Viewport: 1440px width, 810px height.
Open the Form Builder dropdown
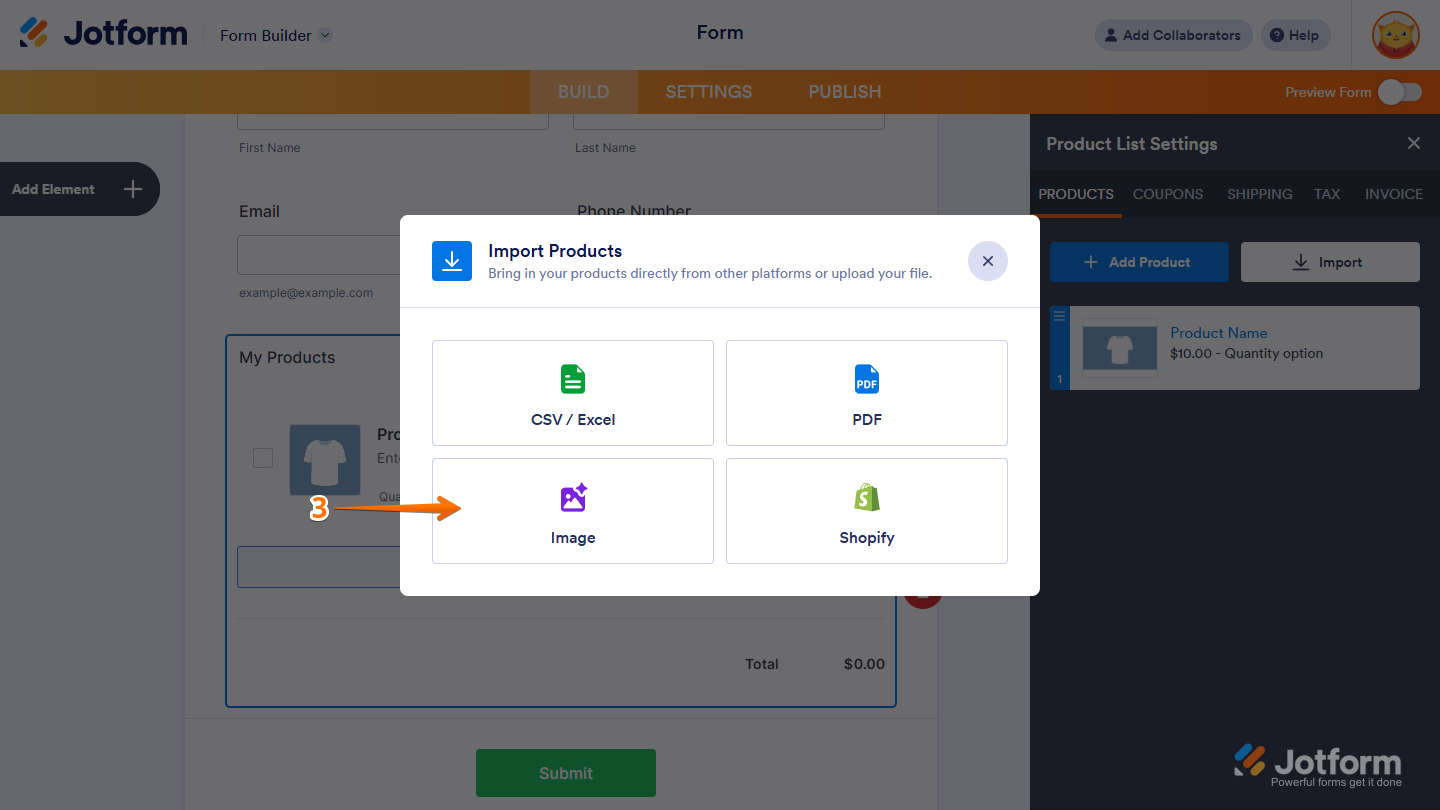point(276,35)
